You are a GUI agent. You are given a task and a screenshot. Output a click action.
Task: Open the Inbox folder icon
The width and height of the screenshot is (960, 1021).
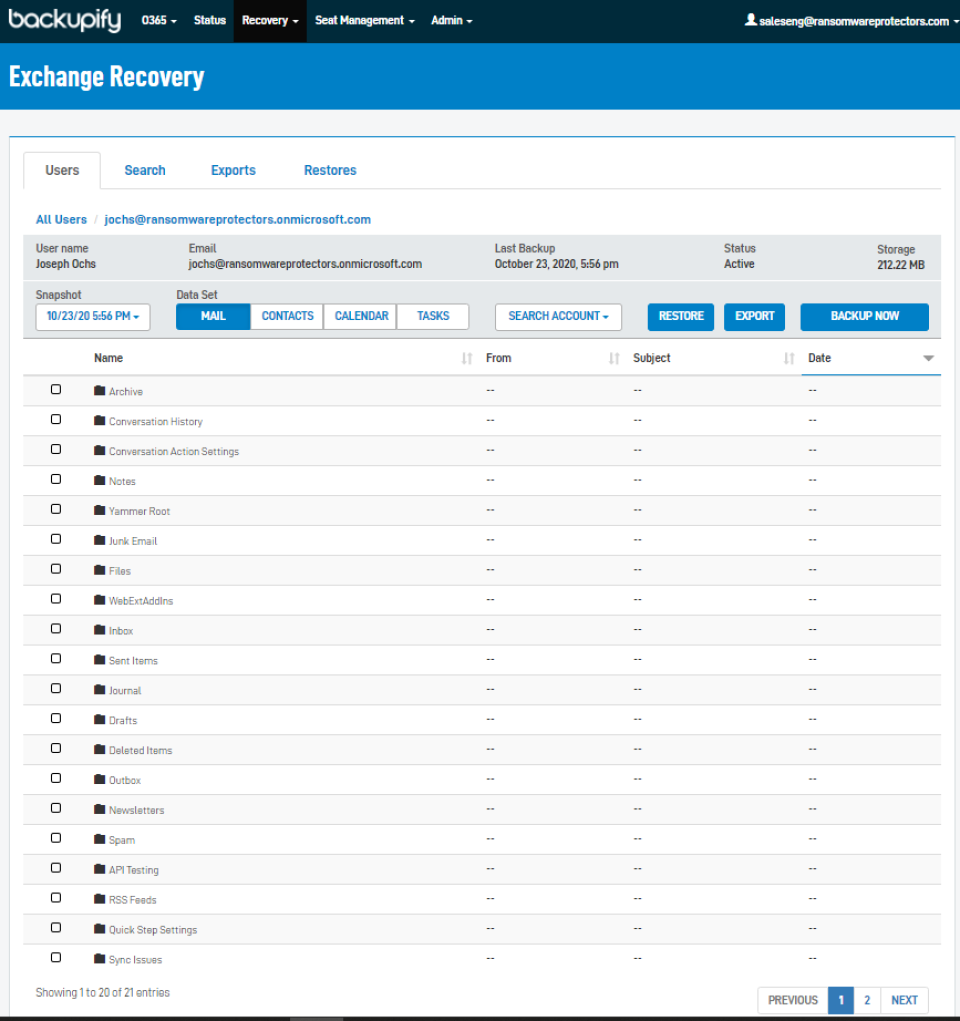(98, 630)
